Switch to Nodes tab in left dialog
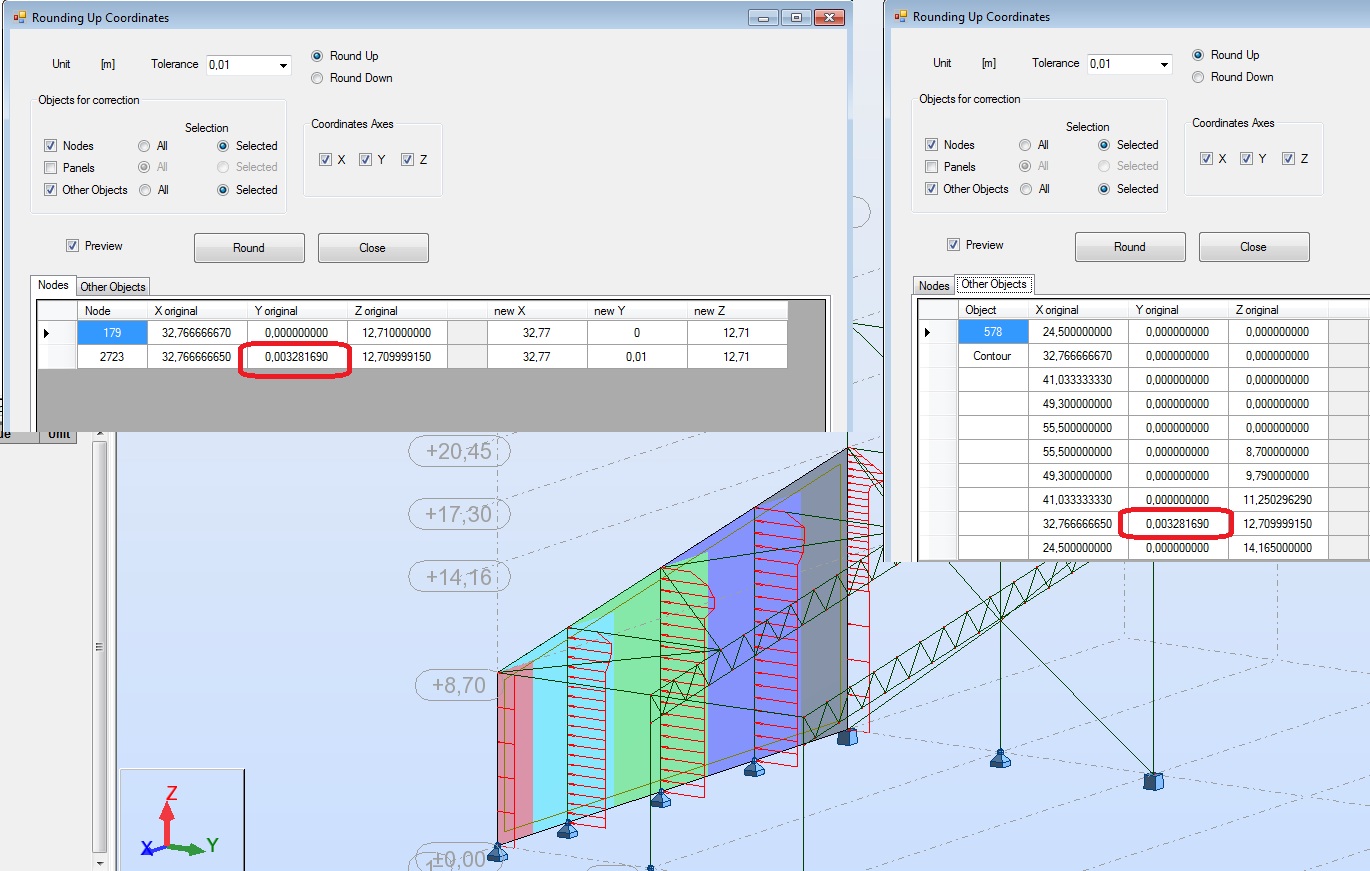Viewport: 1370px width, 871px height. (x=53, y=285)
